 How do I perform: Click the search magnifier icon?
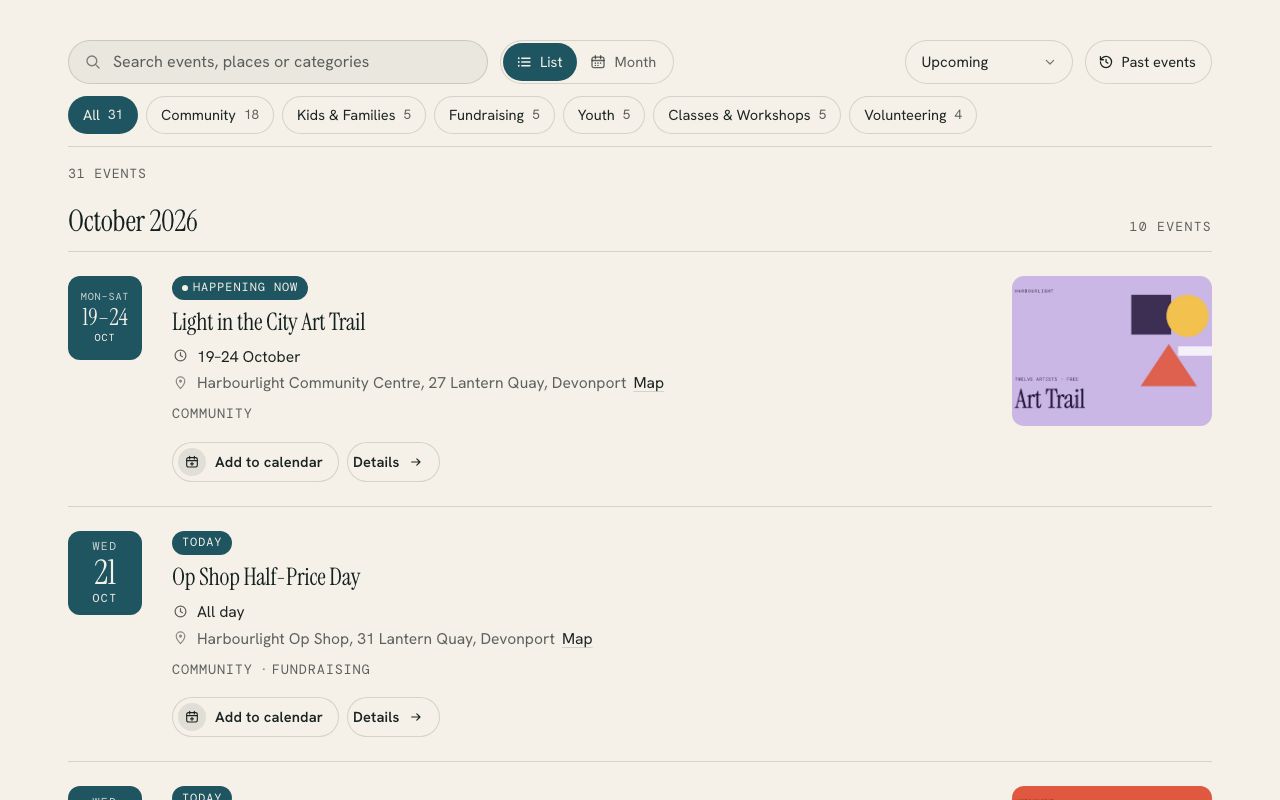93,62
